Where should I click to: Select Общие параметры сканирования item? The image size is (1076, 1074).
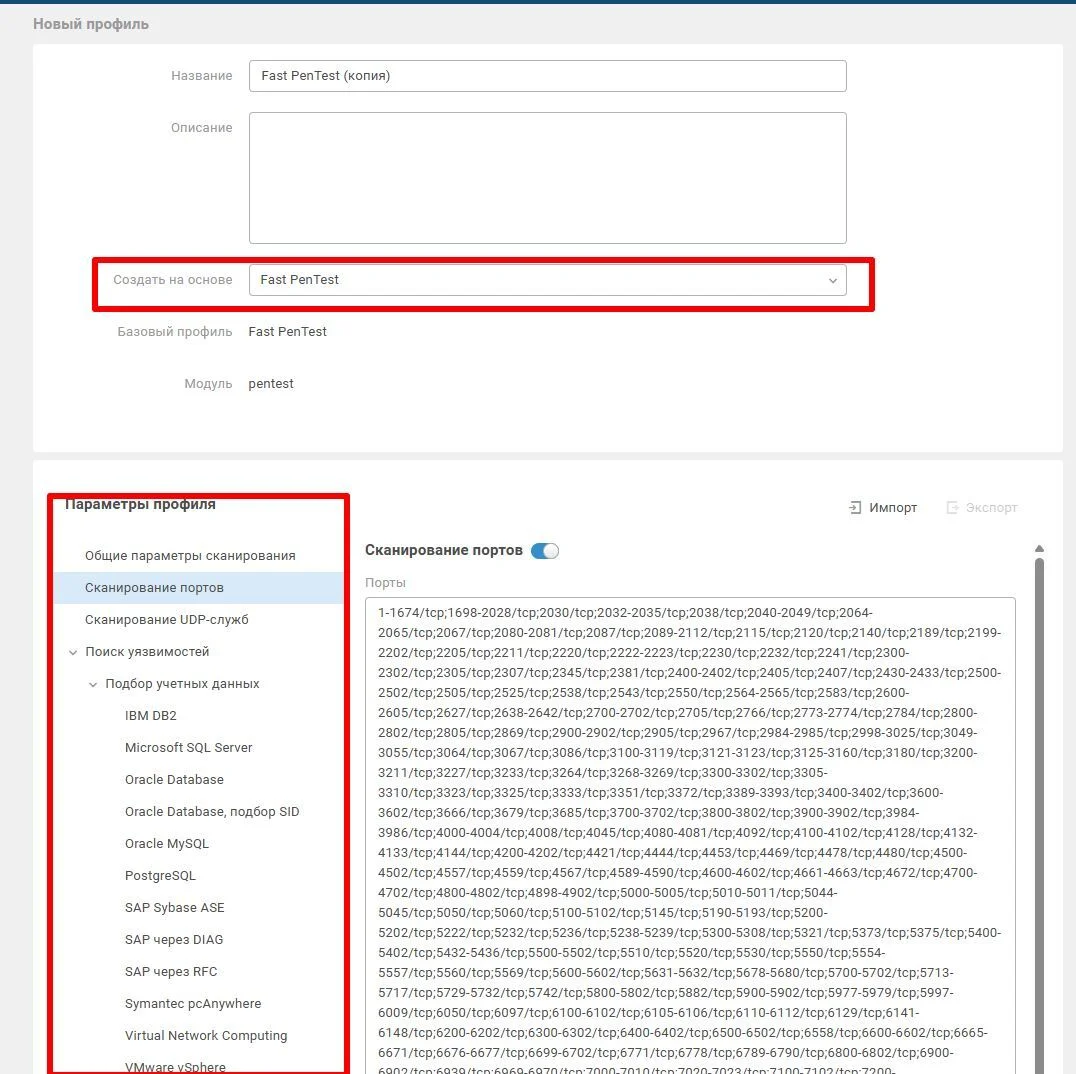click(x=190, y=556)
